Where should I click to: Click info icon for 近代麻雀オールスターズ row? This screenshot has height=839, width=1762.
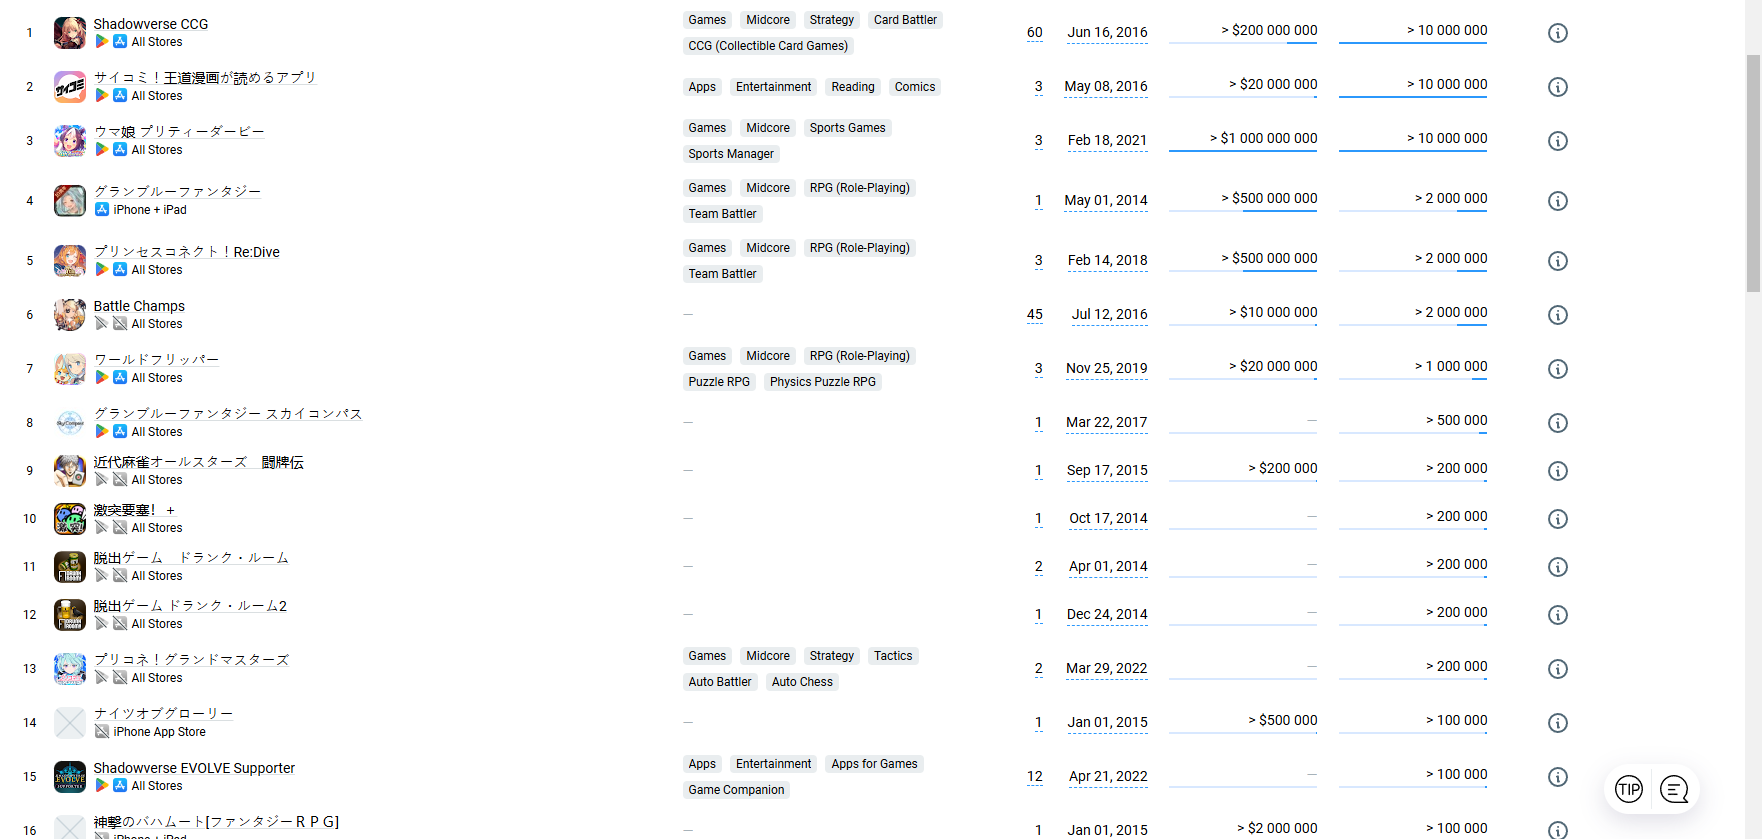pos(1557,471)
